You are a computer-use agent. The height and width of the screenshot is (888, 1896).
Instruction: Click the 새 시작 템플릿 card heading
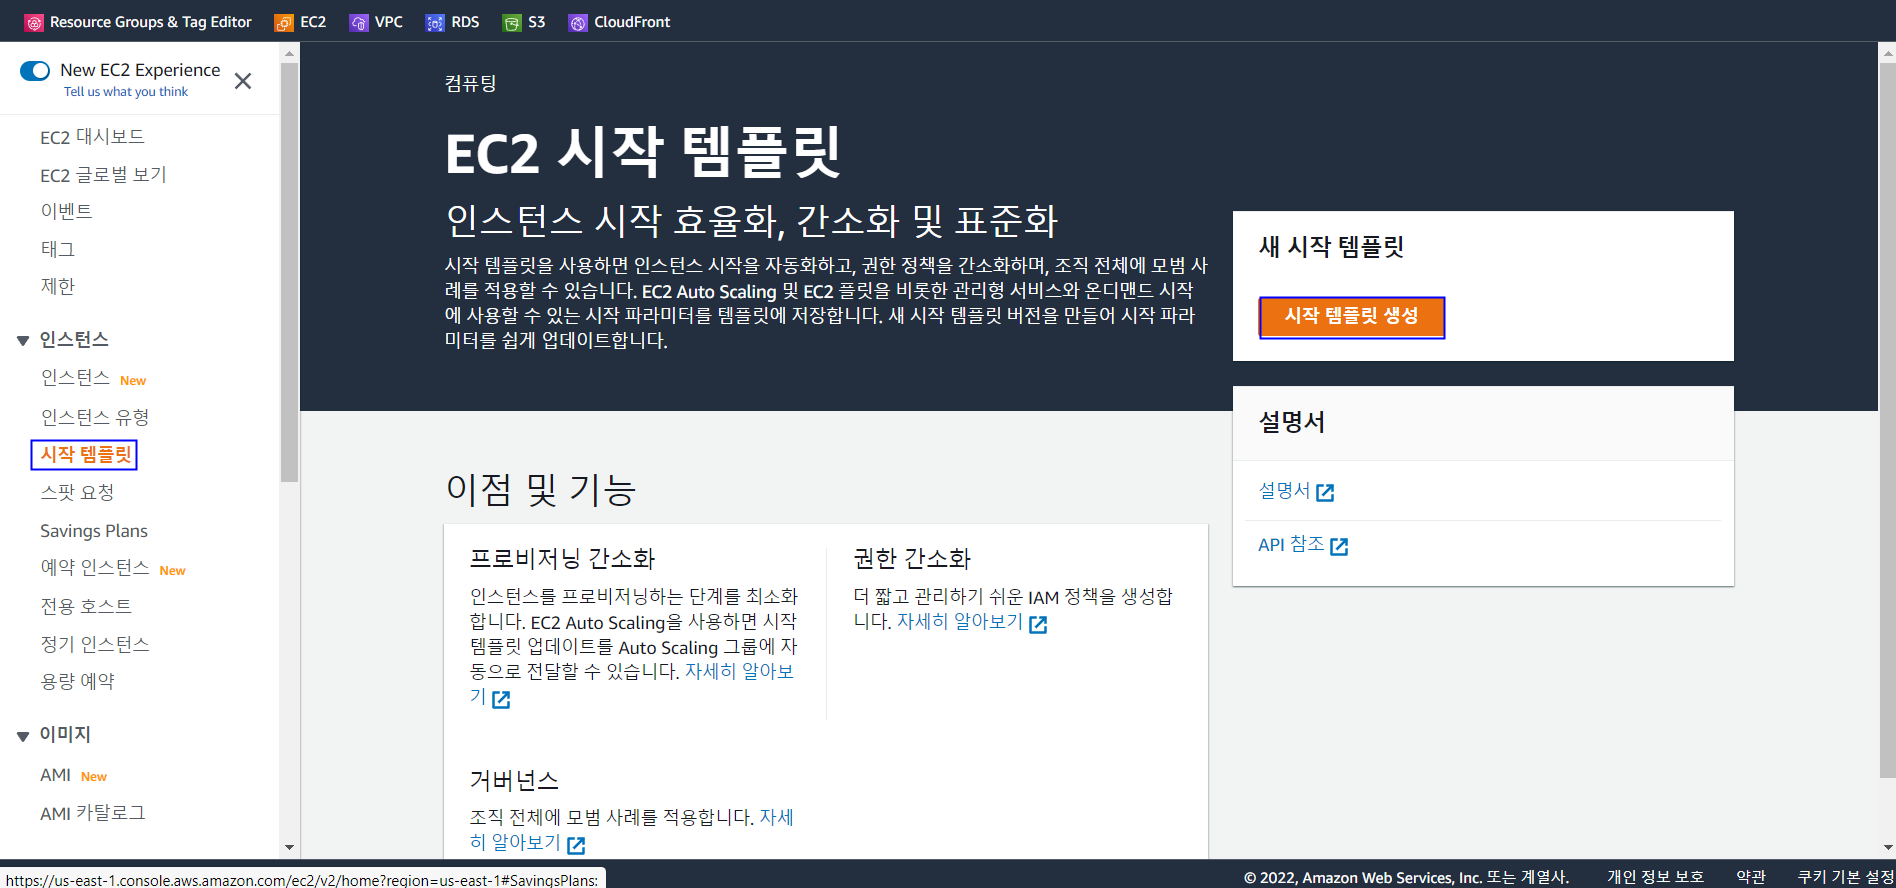tap(1331, 247)
